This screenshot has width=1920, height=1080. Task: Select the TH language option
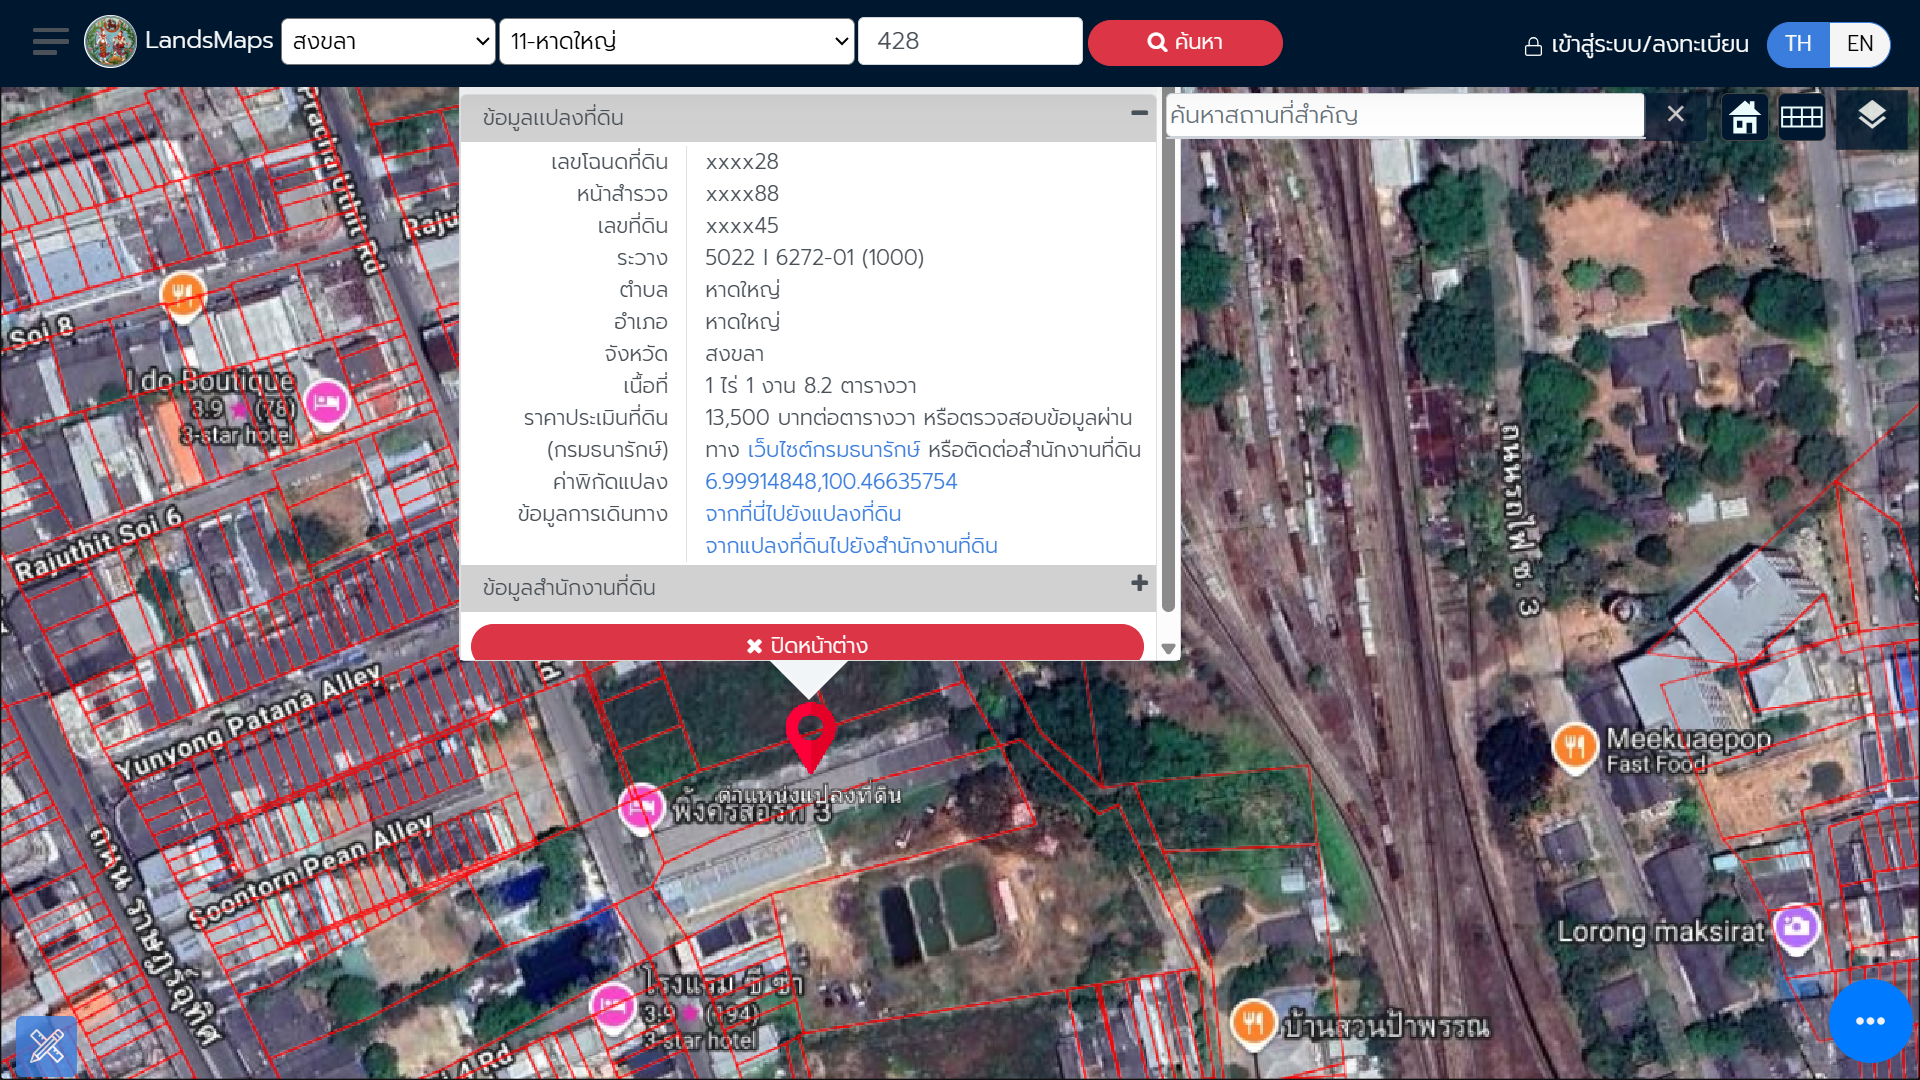click(x=1798, y=44)
